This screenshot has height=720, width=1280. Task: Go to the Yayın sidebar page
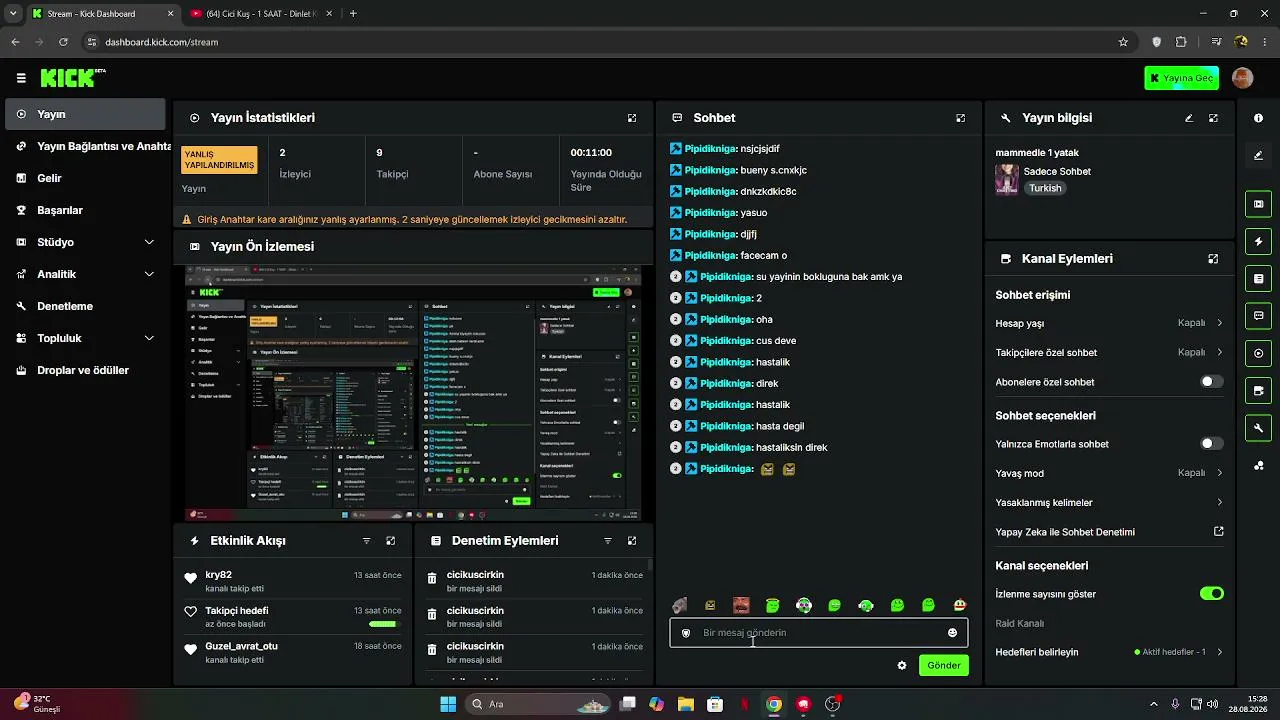[84, 114]
